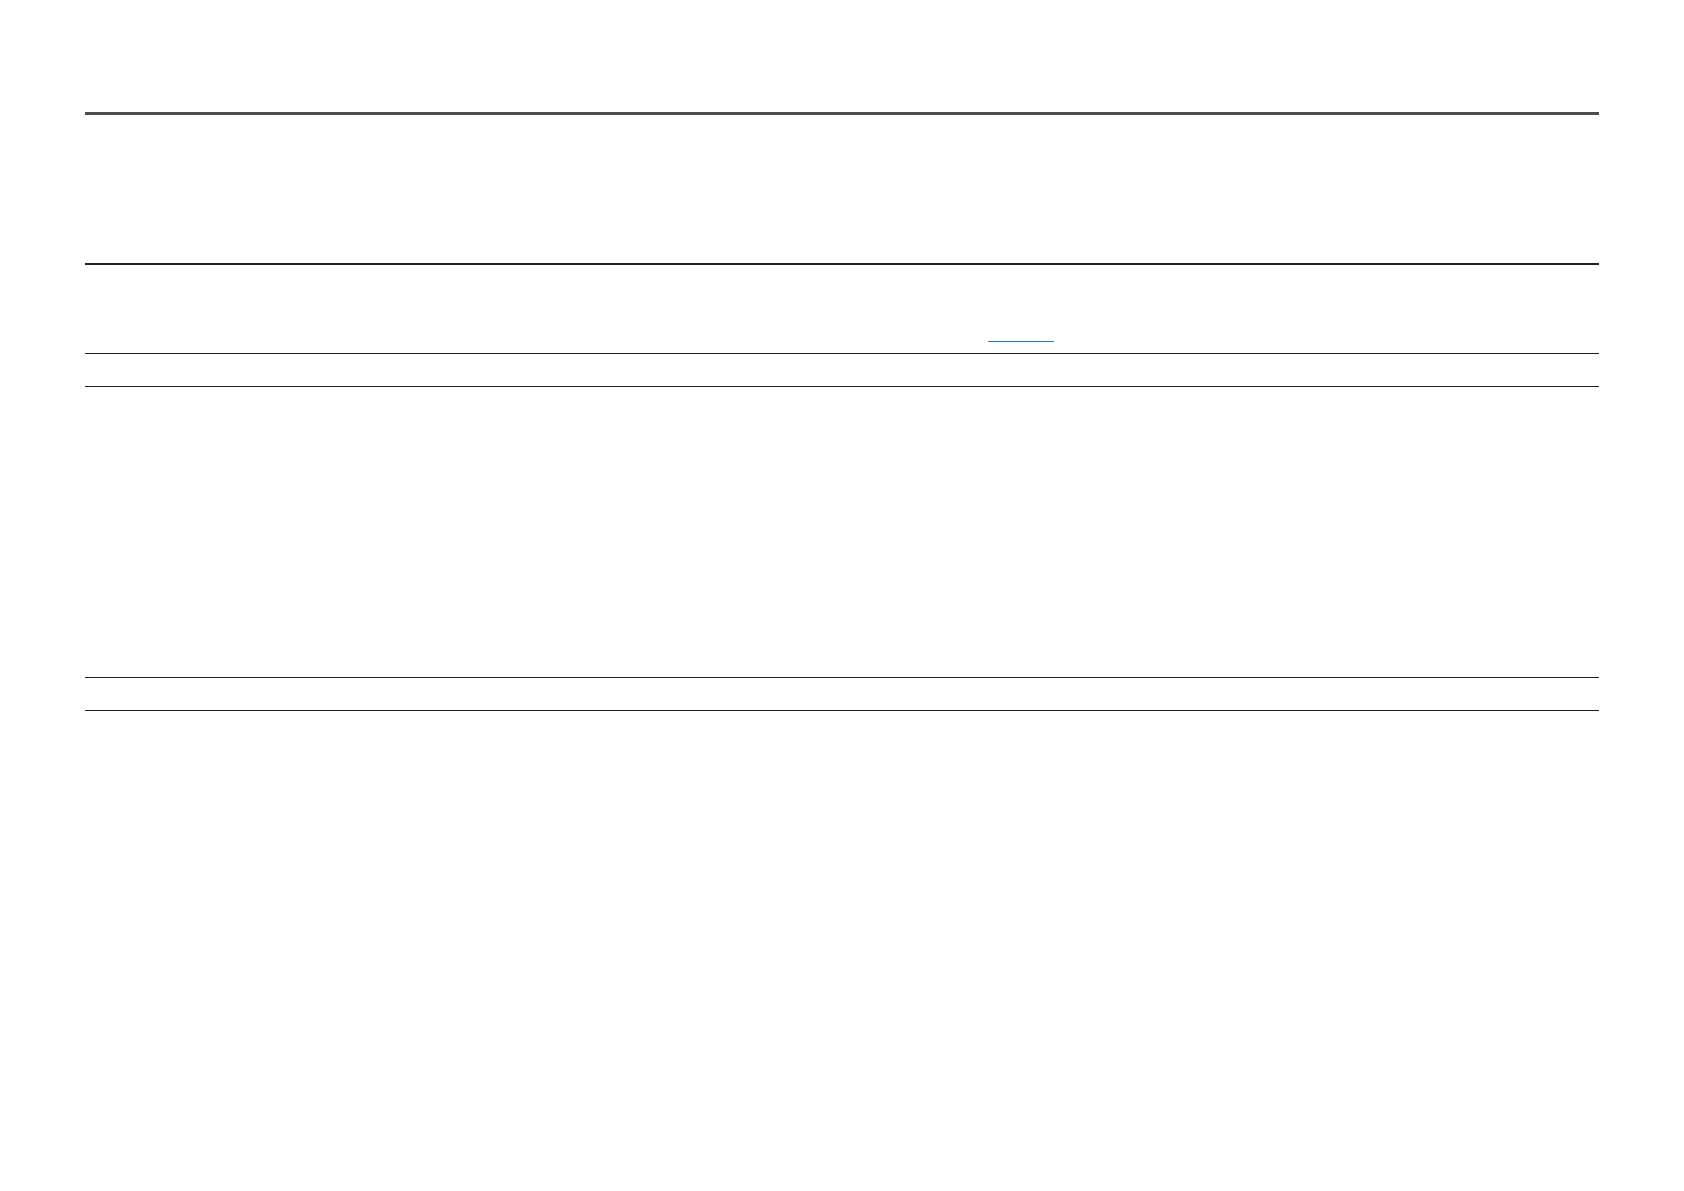1684x1191 pixels.
Task: Click the lowest horizontal rule of the table
Action: point(841,711)
